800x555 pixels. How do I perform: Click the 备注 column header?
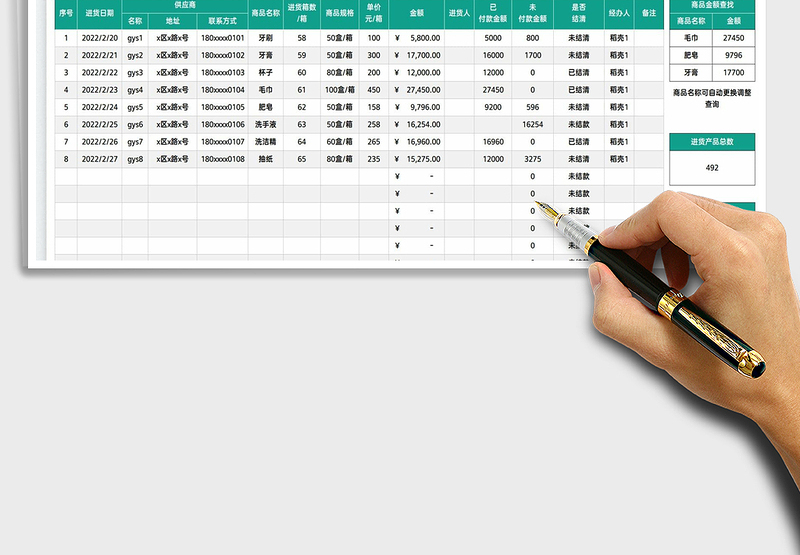click(649, 13)
